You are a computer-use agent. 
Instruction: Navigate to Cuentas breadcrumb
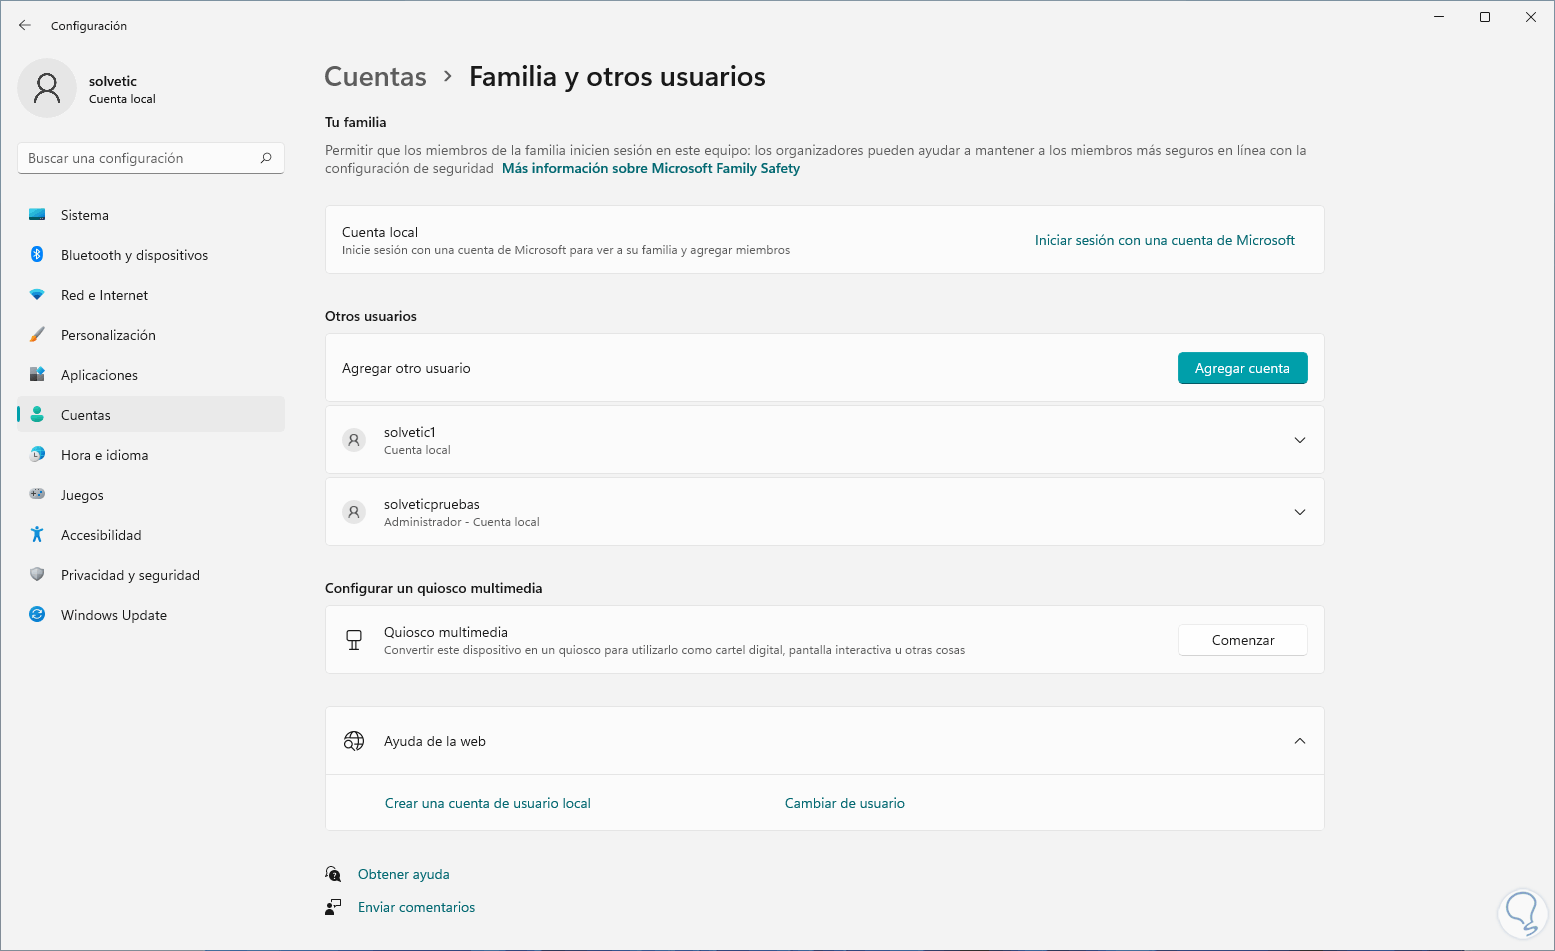(x=375, y=77)
